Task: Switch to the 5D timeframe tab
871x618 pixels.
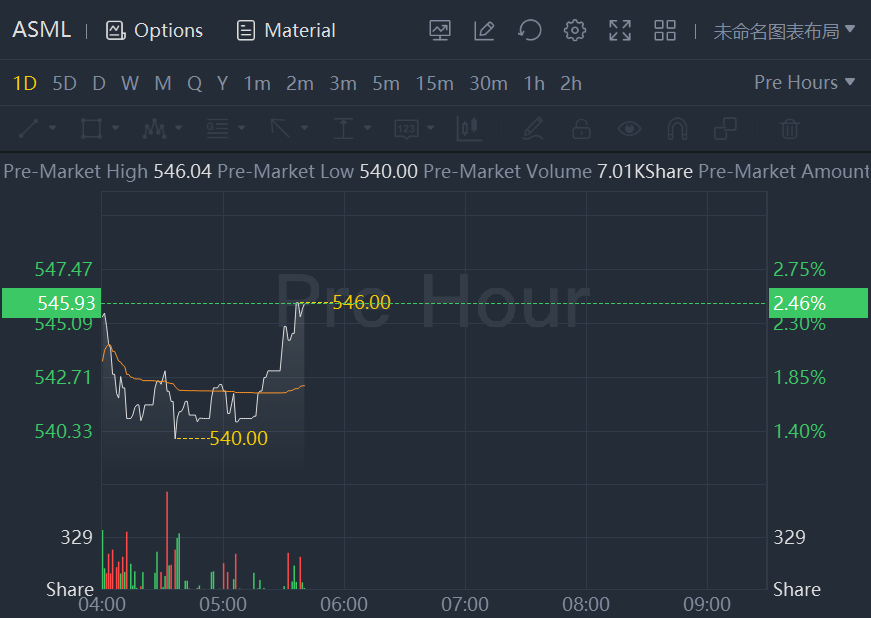Action: pyautogui.click(x=64, y=84)
